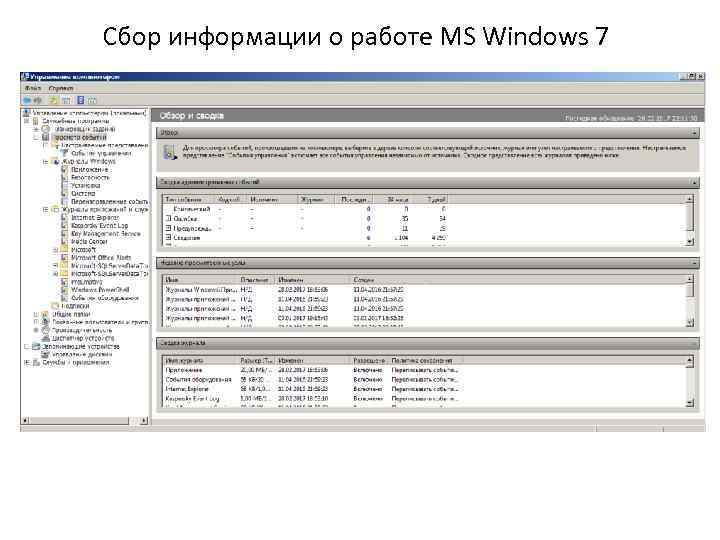Viewport: 720px width, 540px height.
Task: Select Локальные пользователи и группы
Action: 100,322
